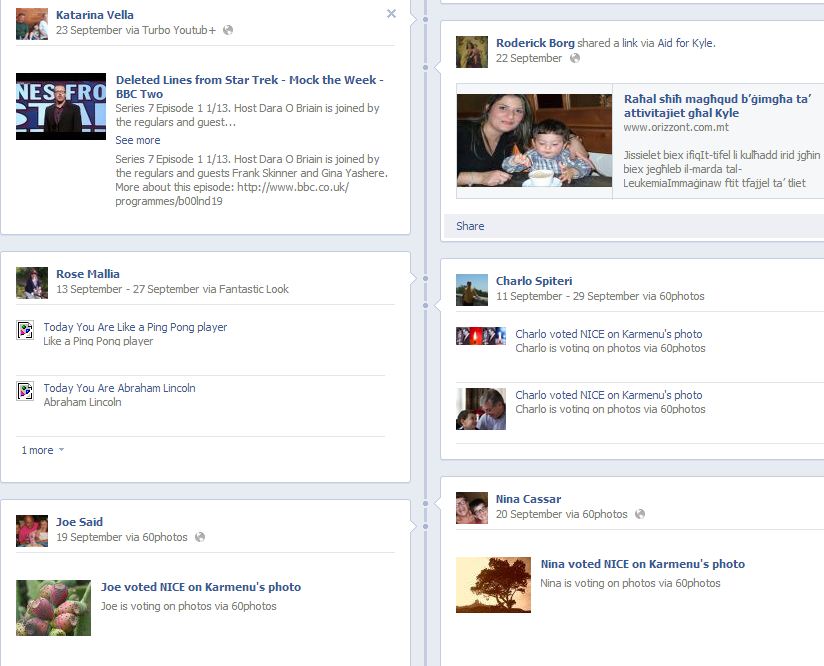Screen dimensions: 824x666
Task: Click tree sunset photo thumbnail in Nina's post
Action: [x=493, y=585]
